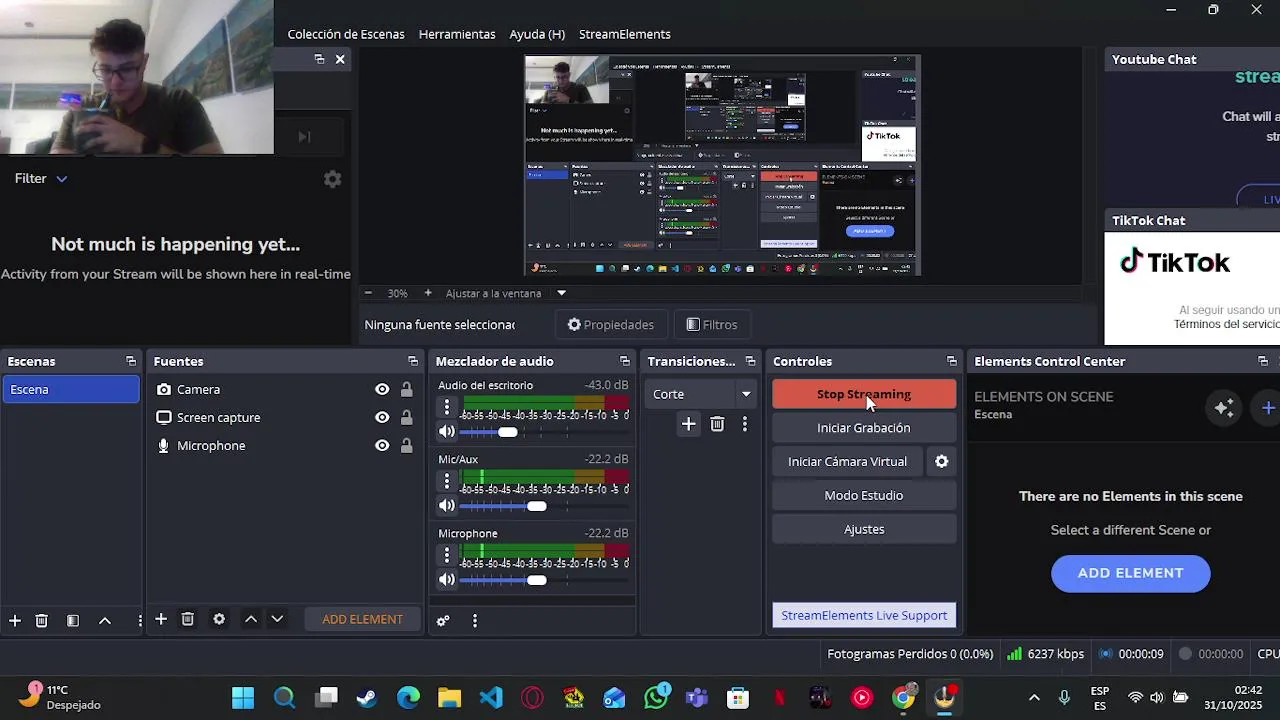Undock the Elements Control Center panel
Screen dimensions: 1280x720
[1263, 361]
